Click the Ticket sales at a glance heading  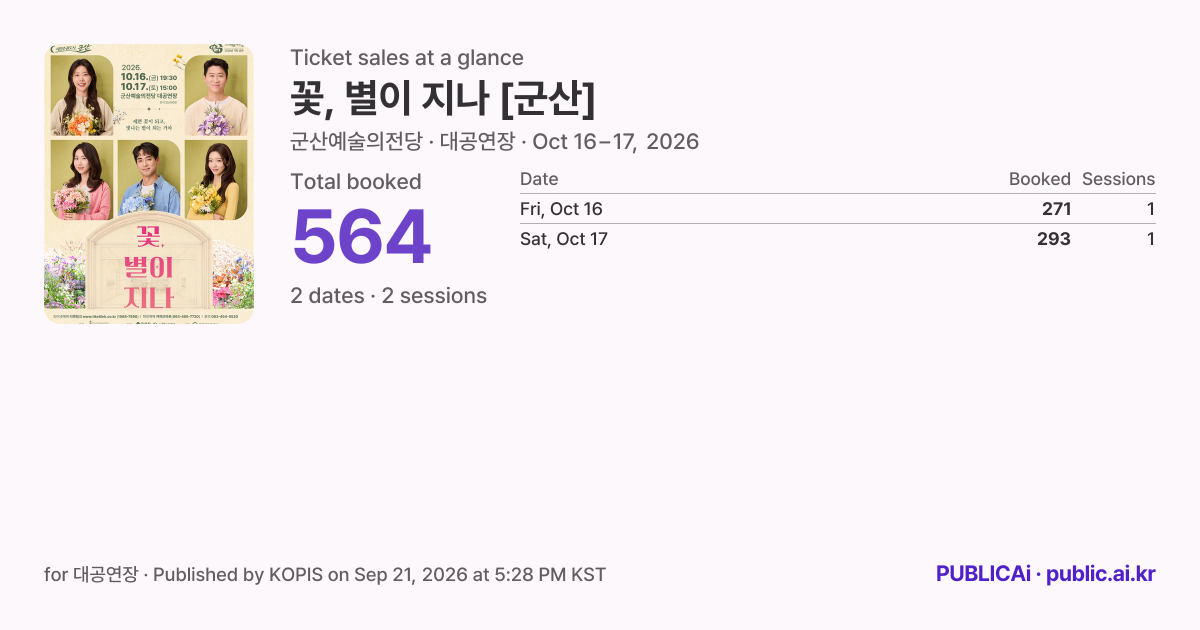point(407,58)
